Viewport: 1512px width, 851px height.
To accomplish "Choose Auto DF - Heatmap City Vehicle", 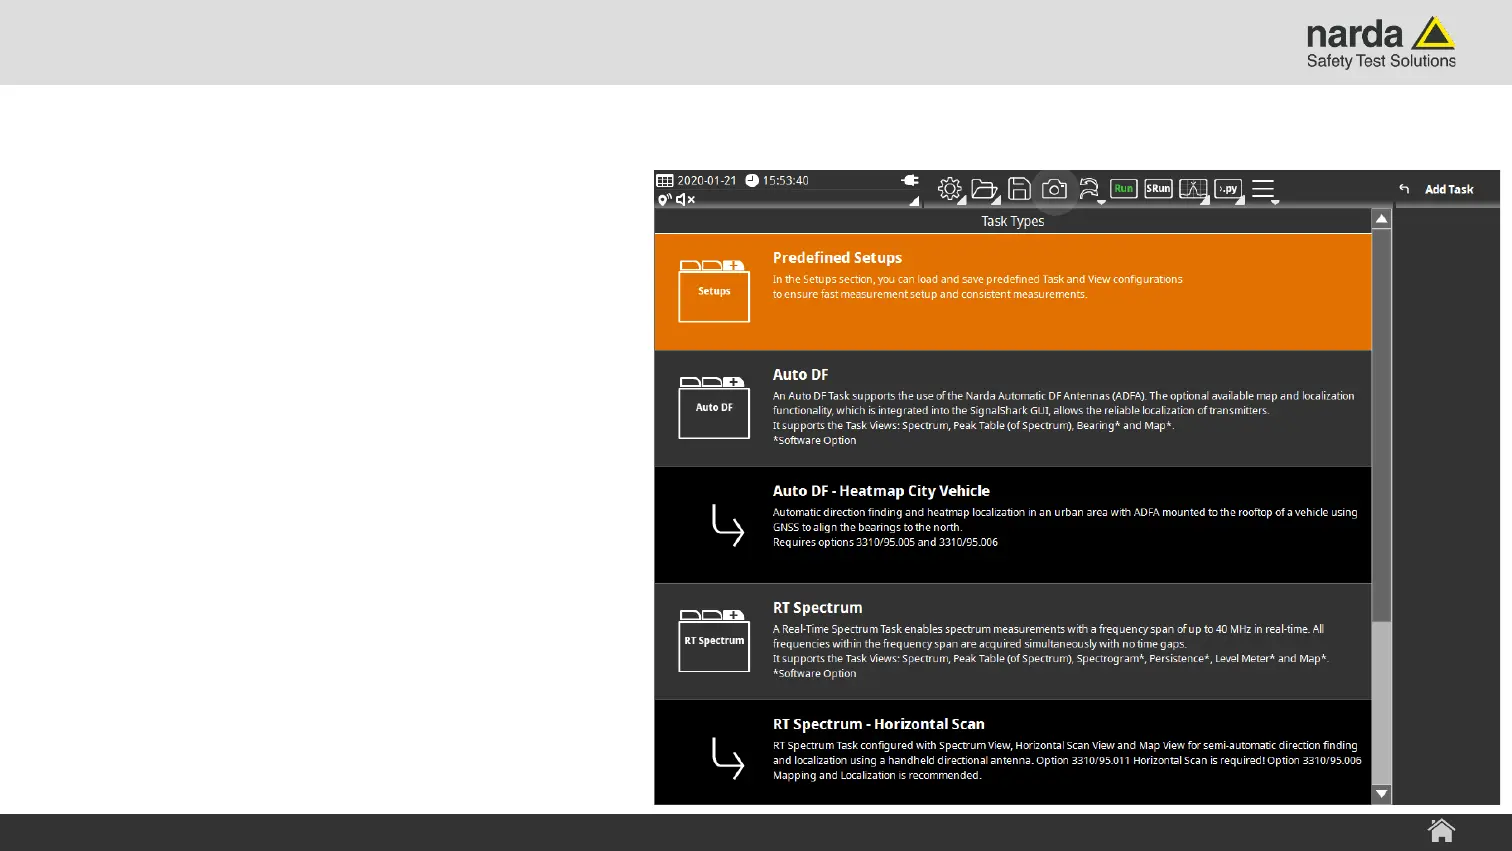I will click(1012, 524).
